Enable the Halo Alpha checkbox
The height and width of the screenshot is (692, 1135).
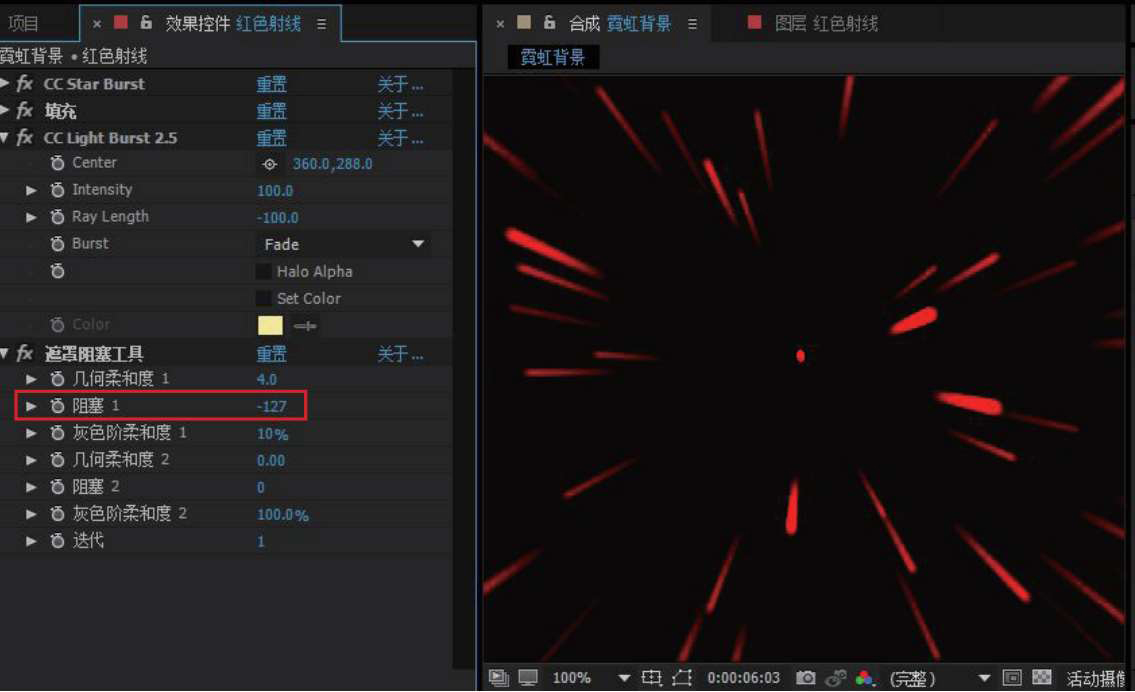[264, 271]
